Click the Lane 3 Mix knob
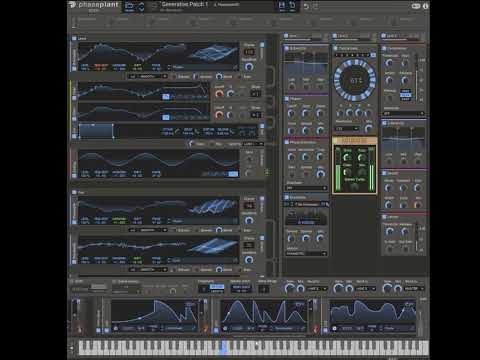Viewport: 480px width, 360px height. click(x=398, y=289)
